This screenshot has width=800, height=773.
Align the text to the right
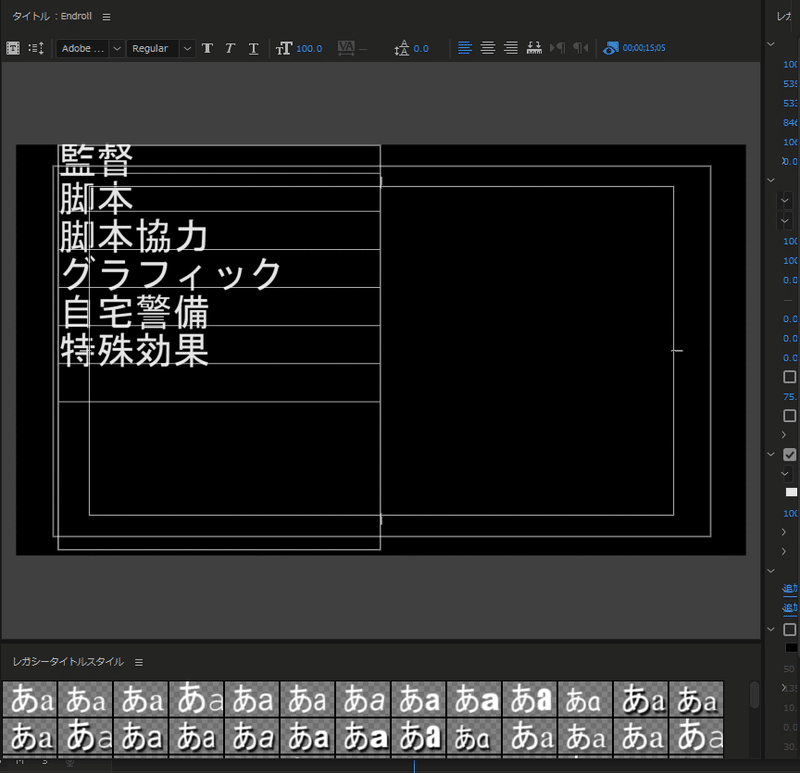pyautogui.click(x=511, y=48)
